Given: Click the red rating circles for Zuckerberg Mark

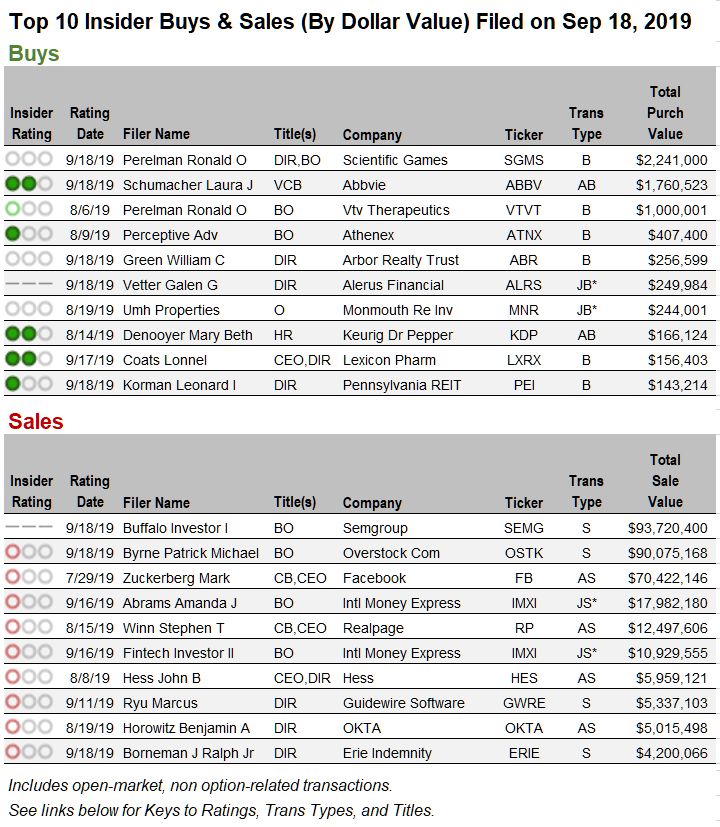Looking at the screenshot, I should (x=29, y=577).
